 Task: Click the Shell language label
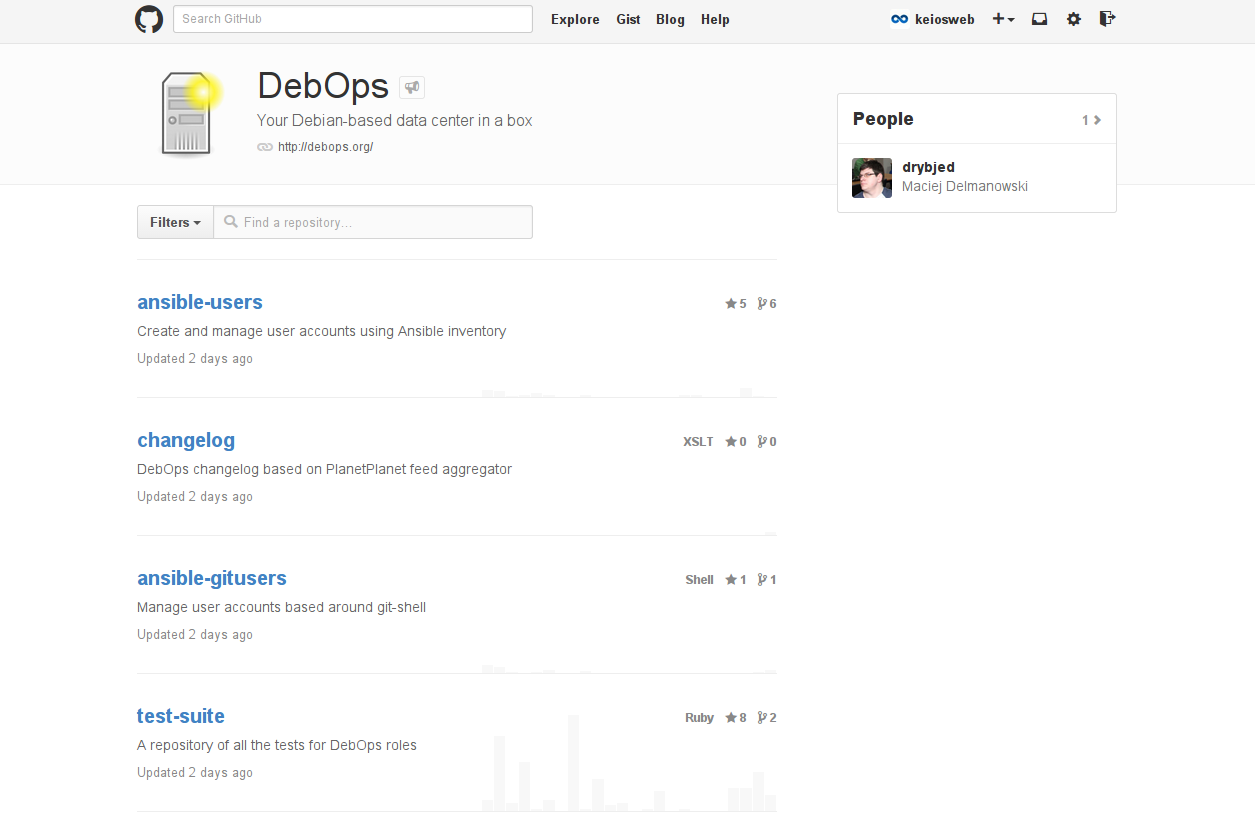tap(699, 580)
